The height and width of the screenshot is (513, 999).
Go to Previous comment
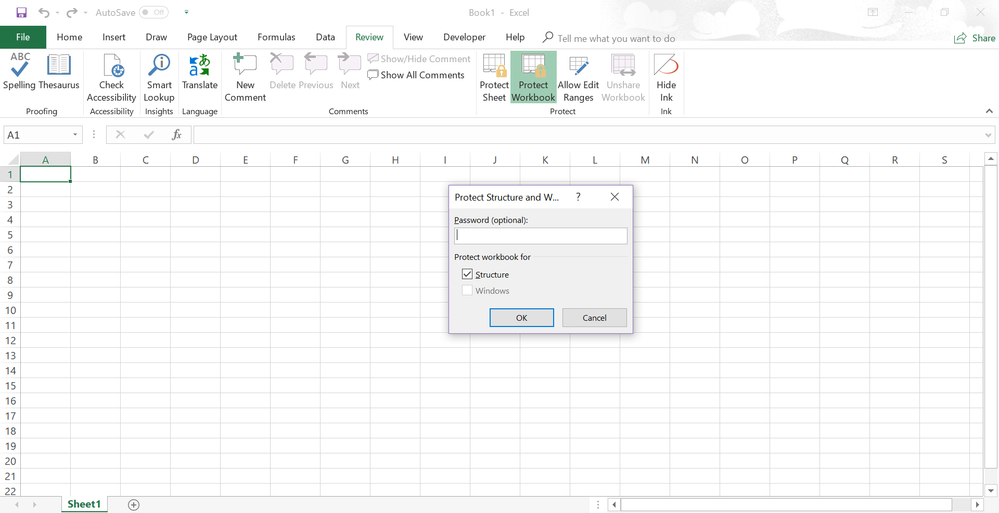pyautogui.click(x=316, y=72)
